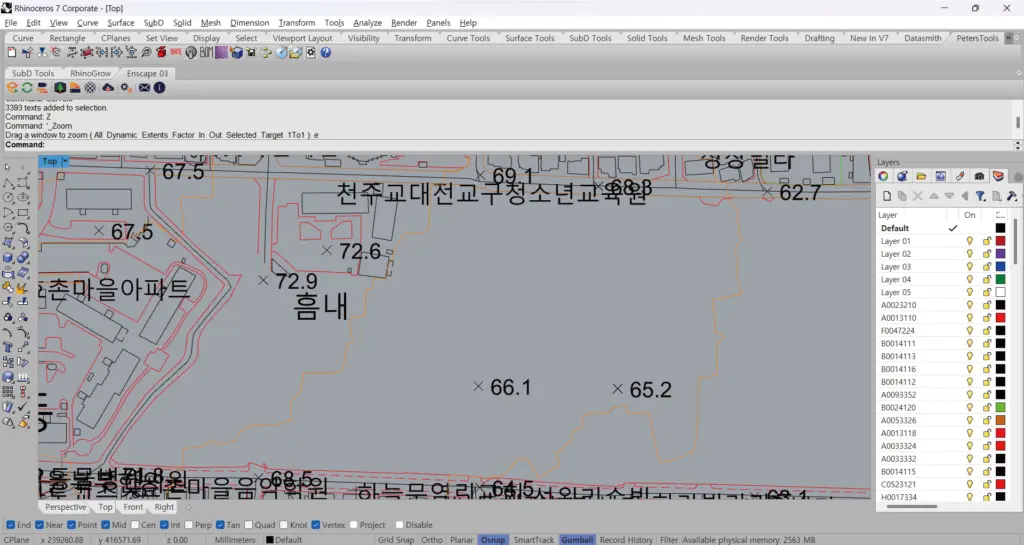1024x545 pixels.
Task: Click Record History in status bar
Action: pos(626,540)
